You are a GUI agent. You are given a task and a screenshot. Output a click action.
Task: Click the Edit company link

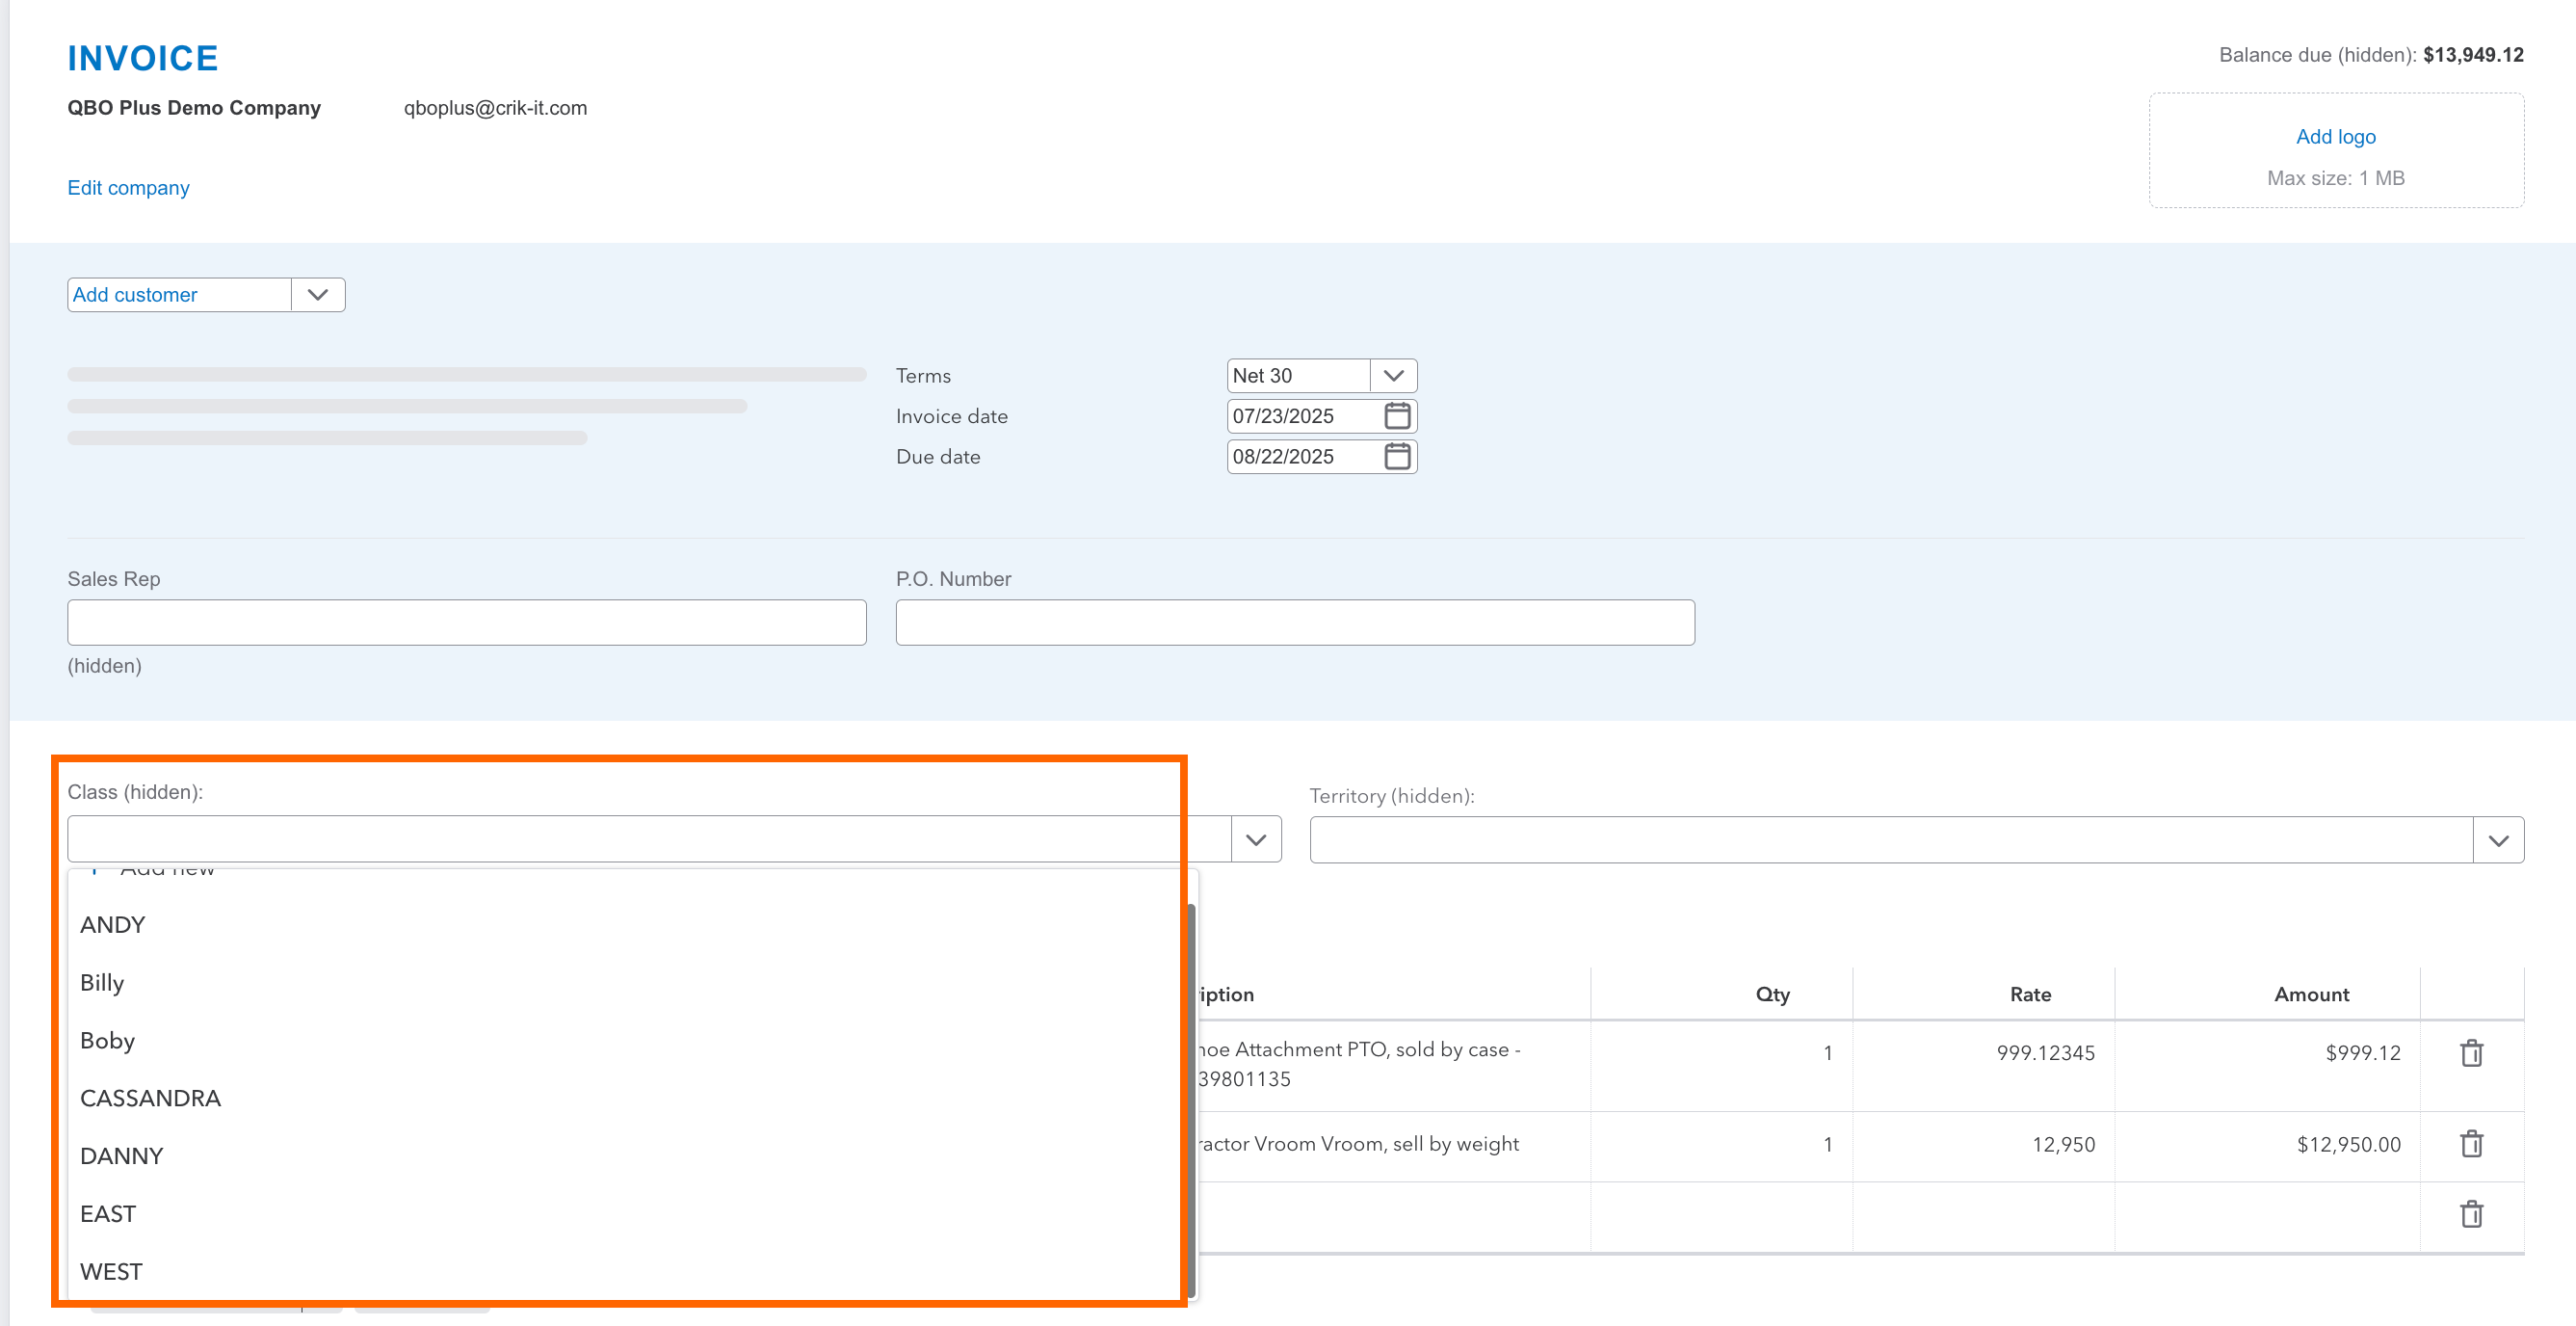(128, 188)
